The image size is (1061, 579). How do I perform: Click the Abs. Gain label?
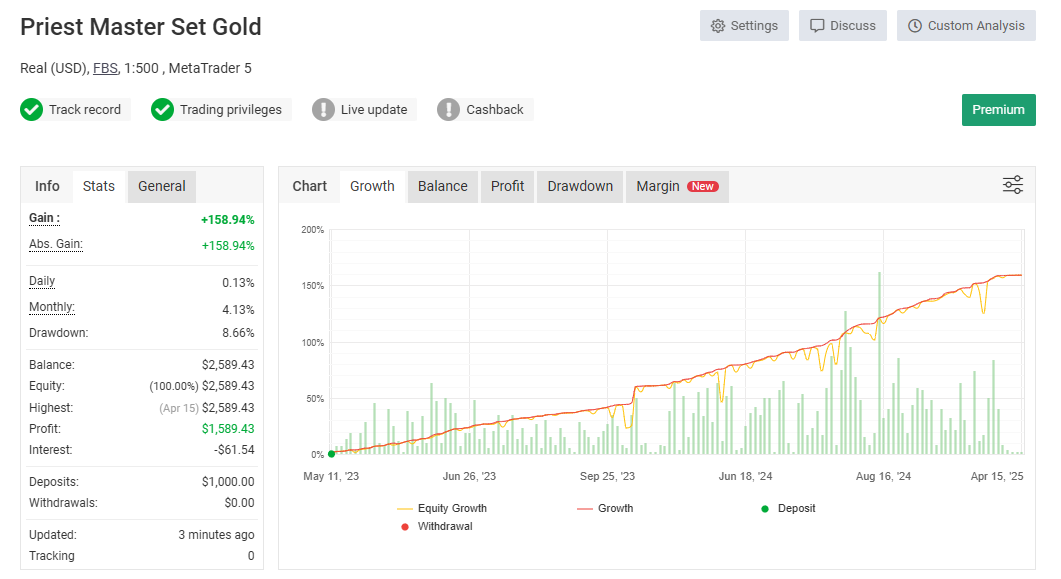pyautogui.click(x=56, y=244)
